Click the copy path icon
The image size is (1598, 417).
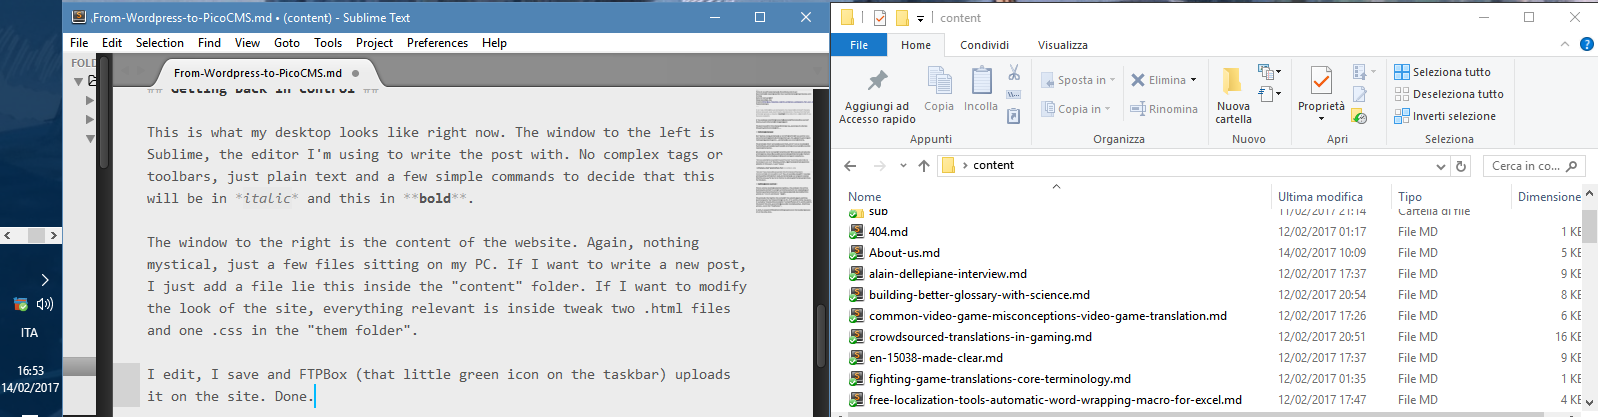point(1014,95)
